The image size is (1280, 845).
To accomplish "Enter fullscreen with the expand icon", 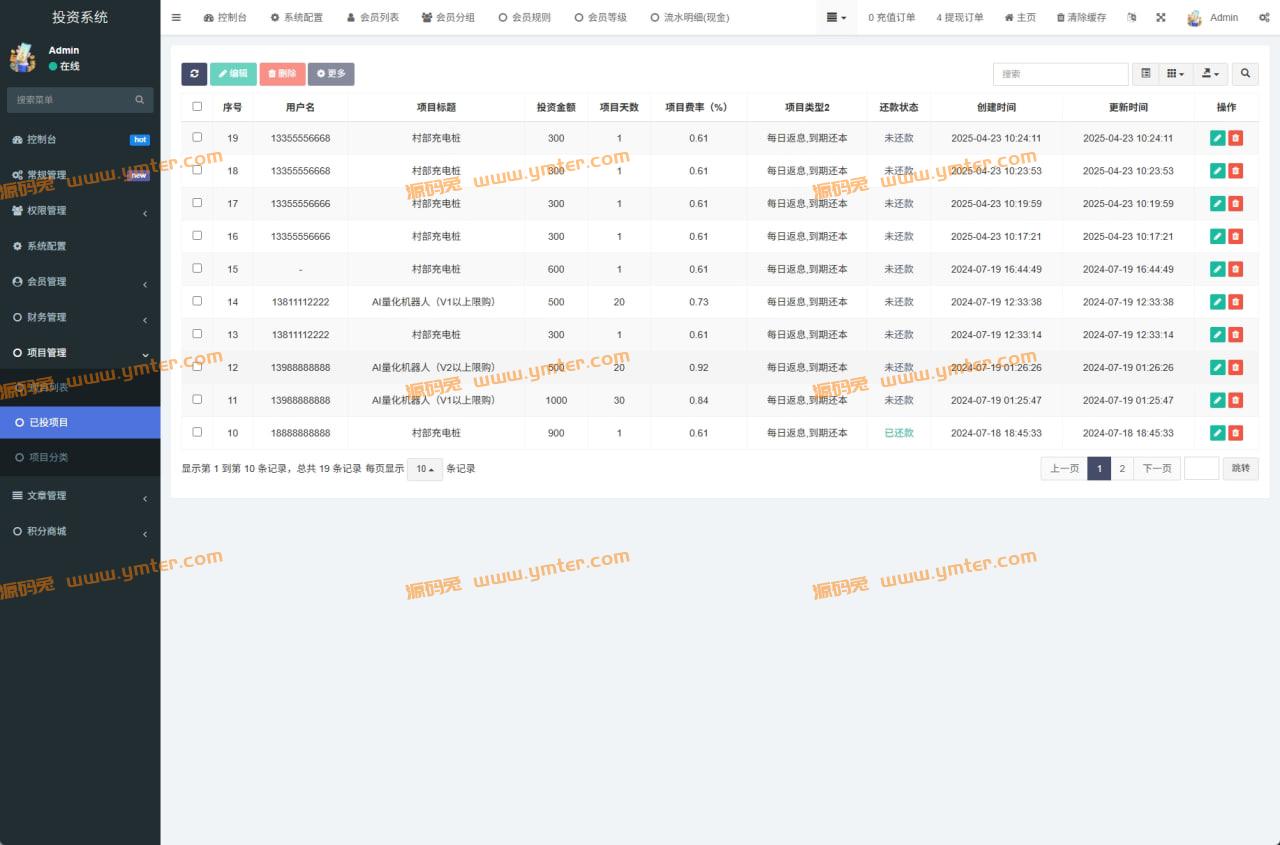I will pyautogui.click(x=1160, y=17).
